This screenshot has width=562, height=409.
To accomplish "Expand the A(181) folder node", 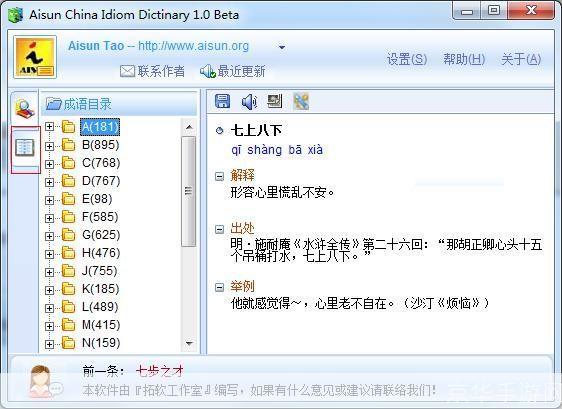I will (x=49, y=127).
